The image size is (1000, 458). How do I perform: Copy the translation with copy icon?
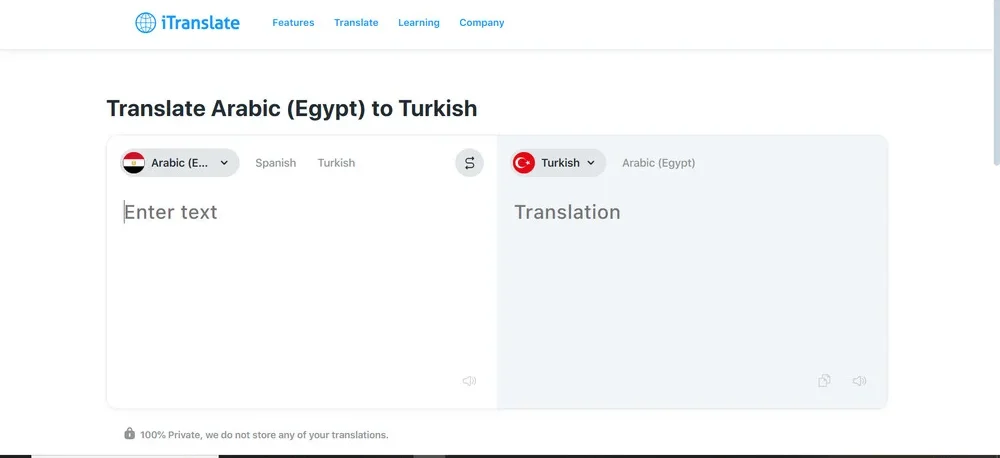pyautogui.click(x=824, y=381)
